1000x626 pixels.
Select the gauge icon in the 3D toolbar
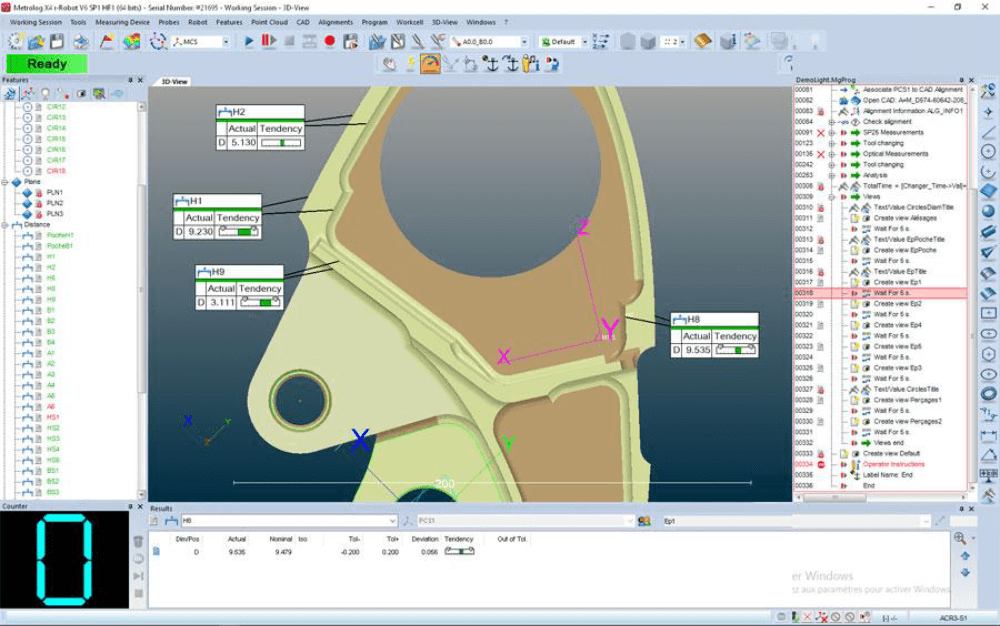[430, 64]
